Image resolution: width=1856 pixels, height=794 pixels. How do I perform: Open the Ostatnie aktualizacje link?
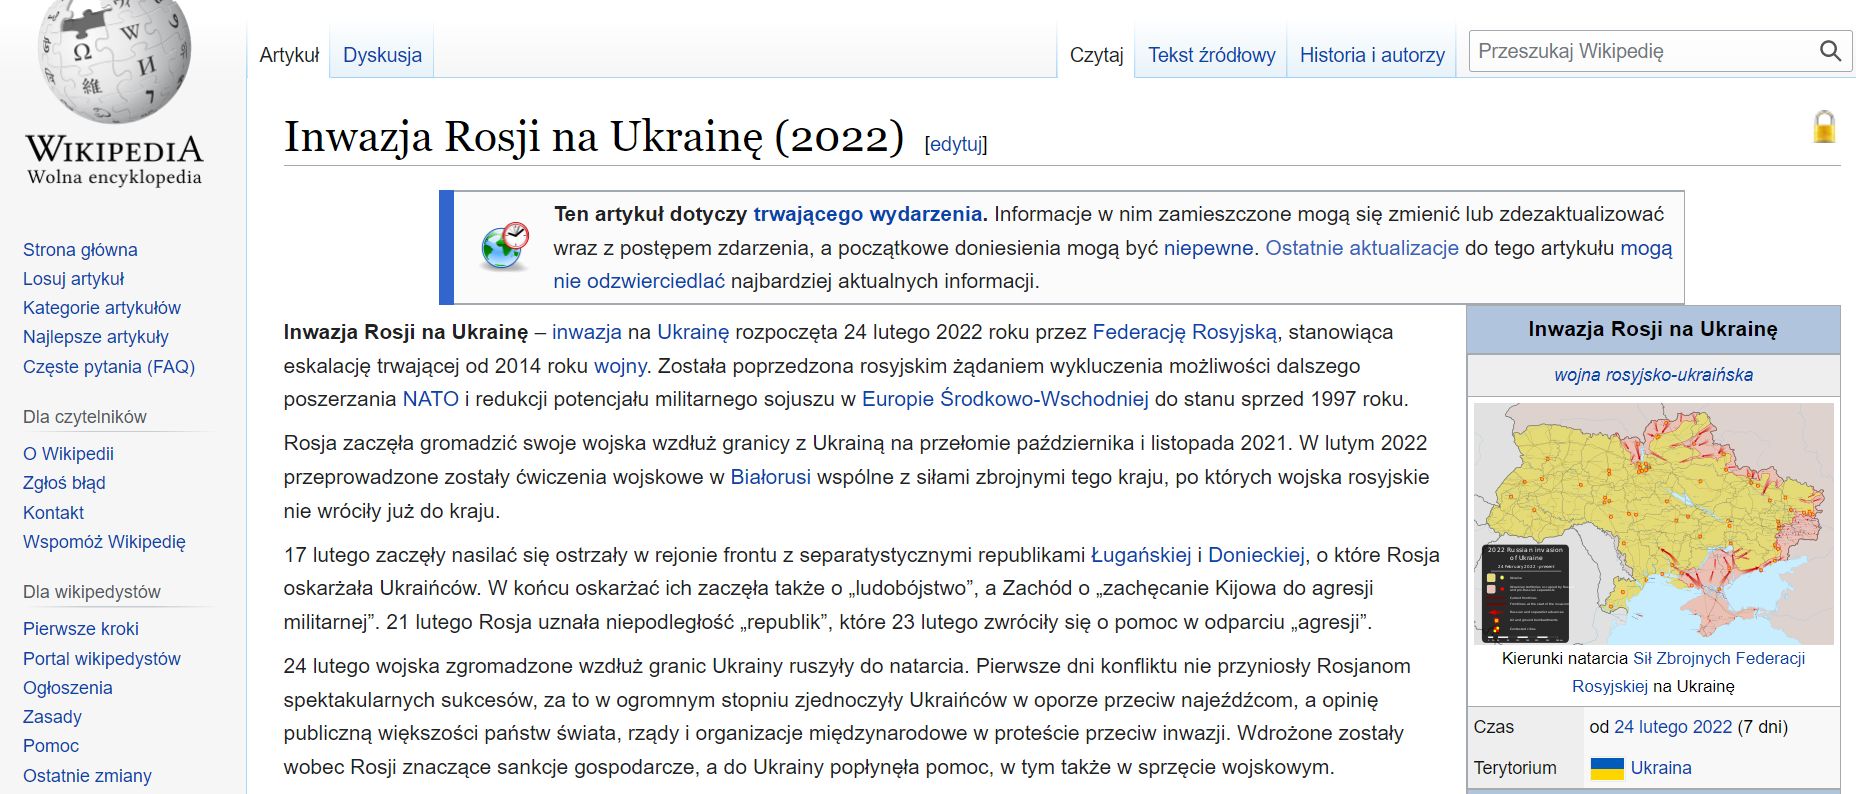[x=1362, y=248]
